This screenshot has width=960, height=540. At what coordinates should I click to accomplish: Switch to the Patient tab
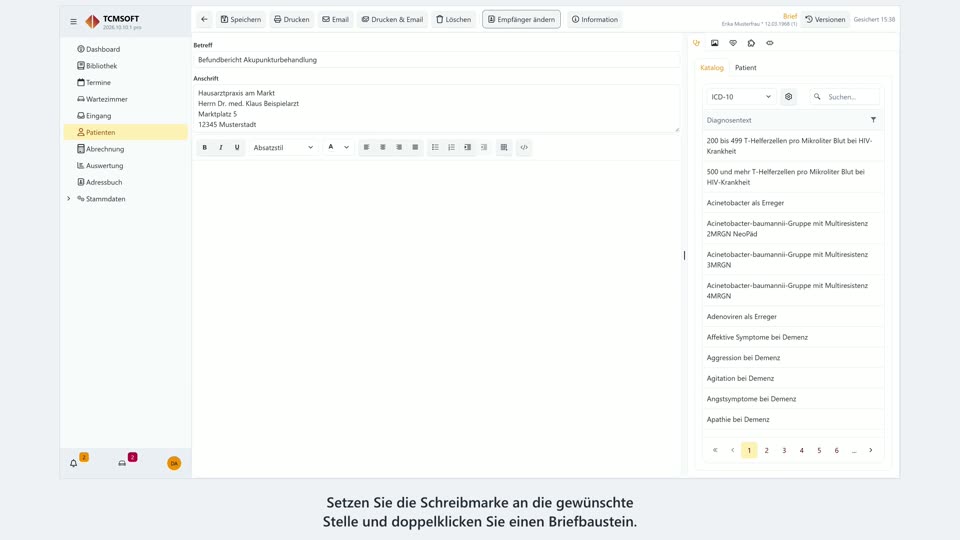click(745, 67)
